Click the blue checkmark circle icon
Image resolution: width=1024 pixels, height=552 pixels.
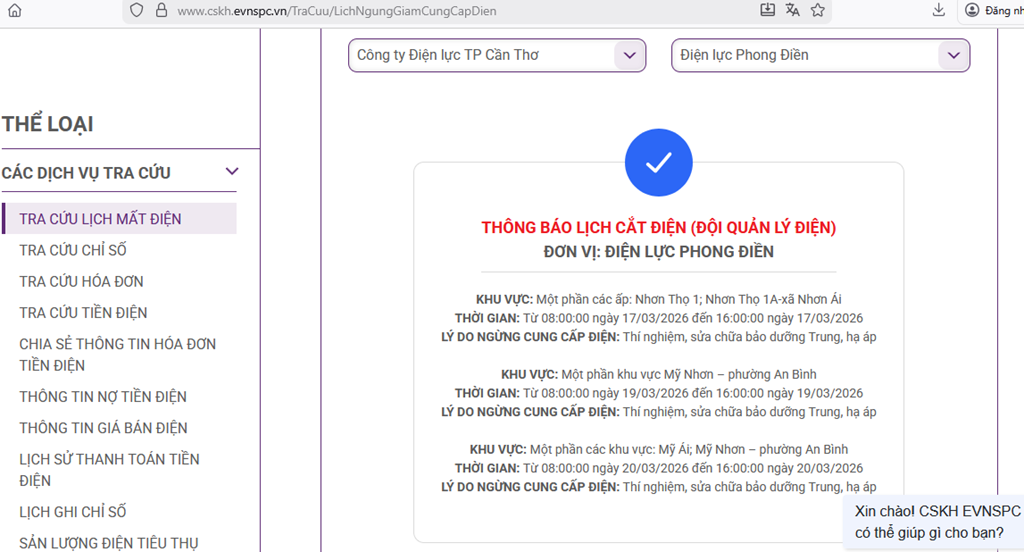tap(658, 162)
